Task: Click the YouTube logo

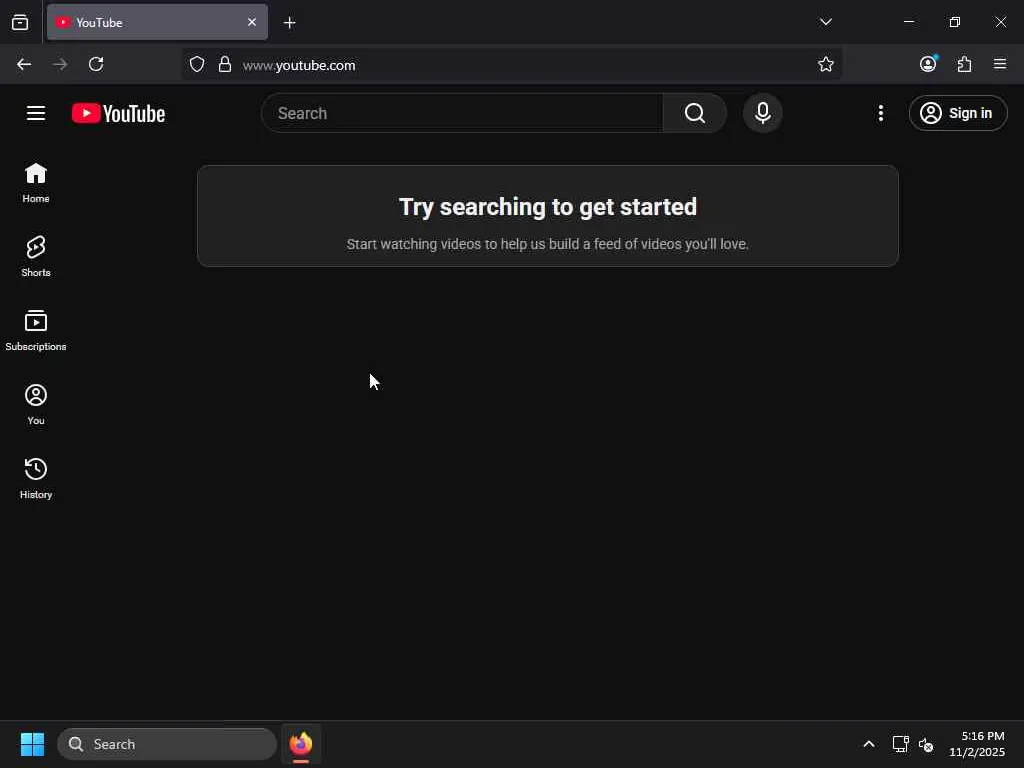Action: click(x=118, y=114)
